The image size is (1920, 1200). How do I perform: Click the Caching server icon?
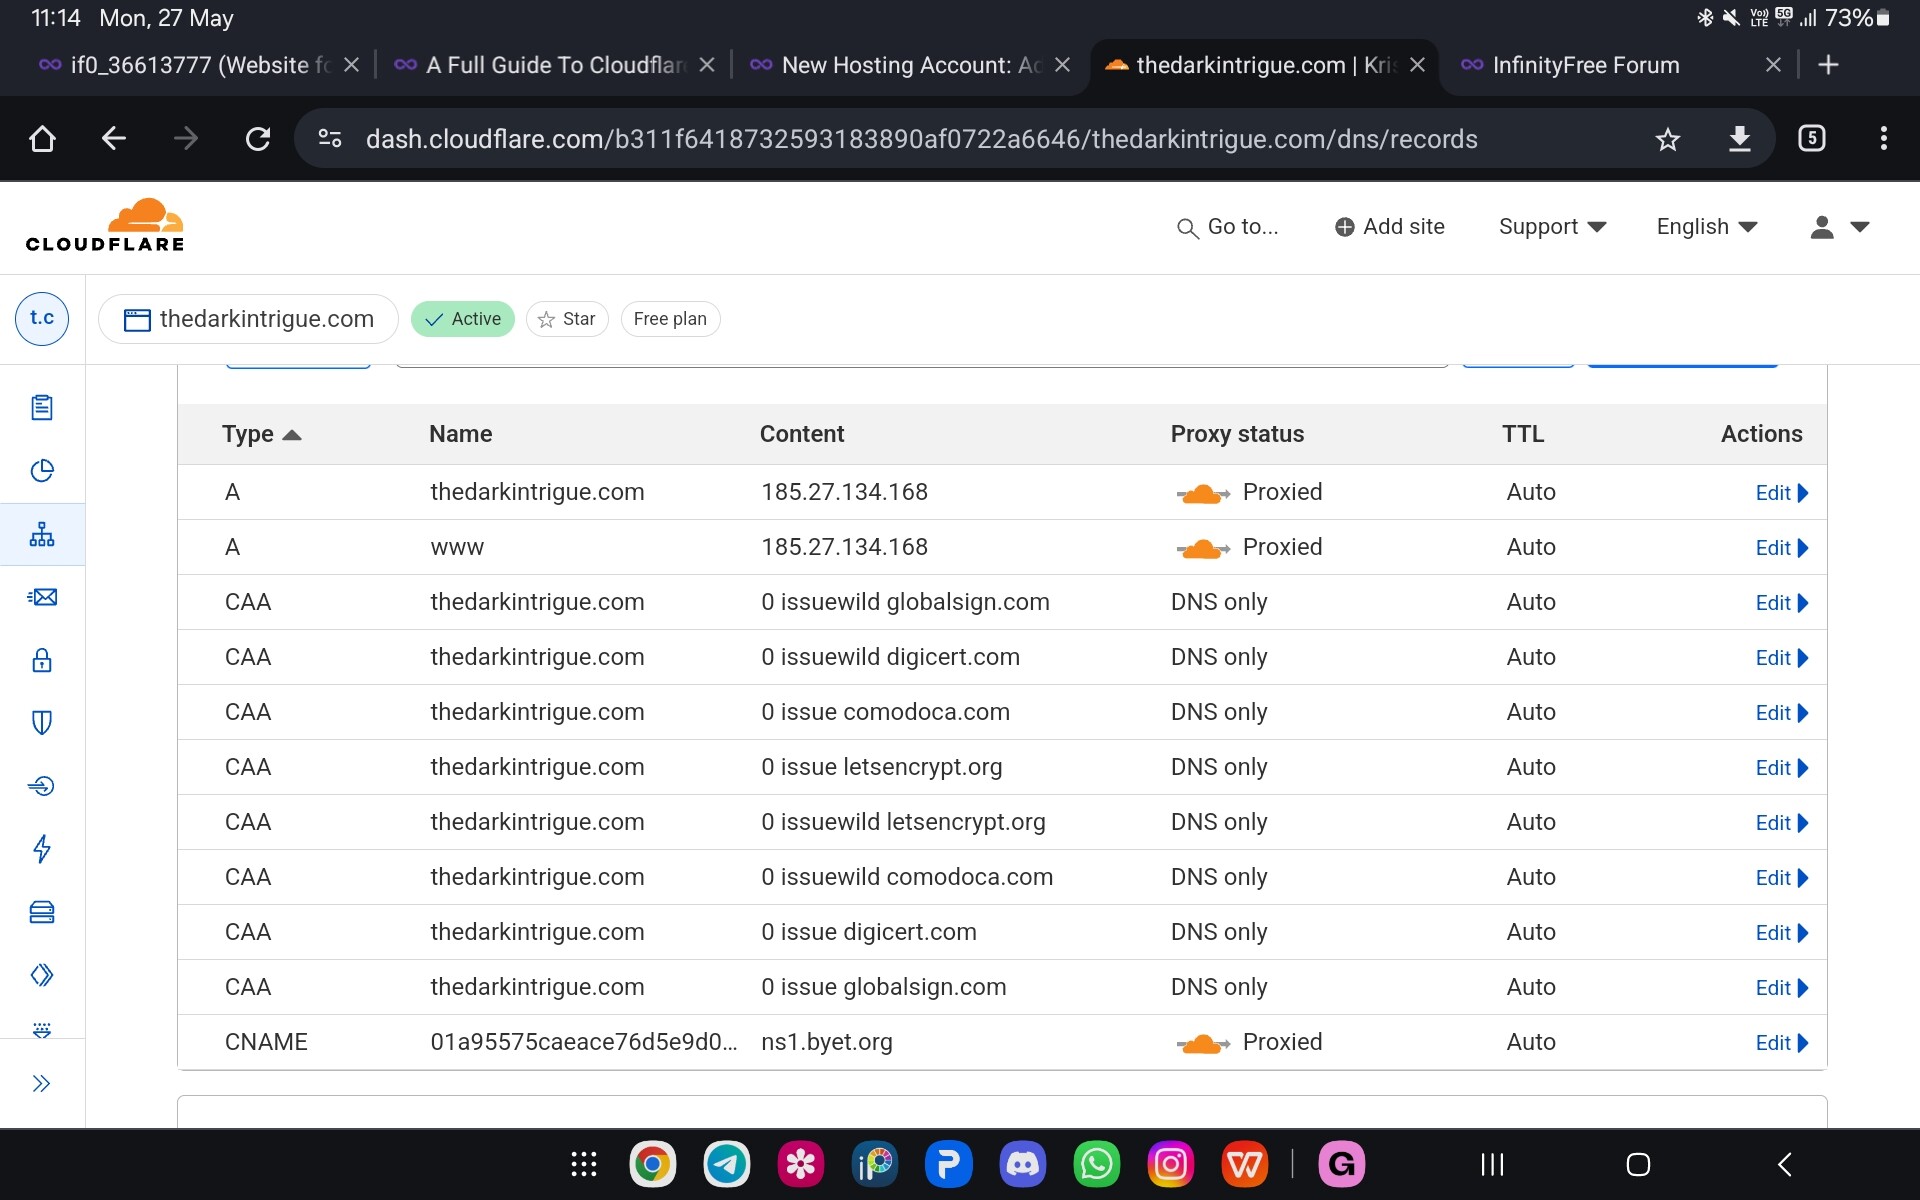click(42, 912)
